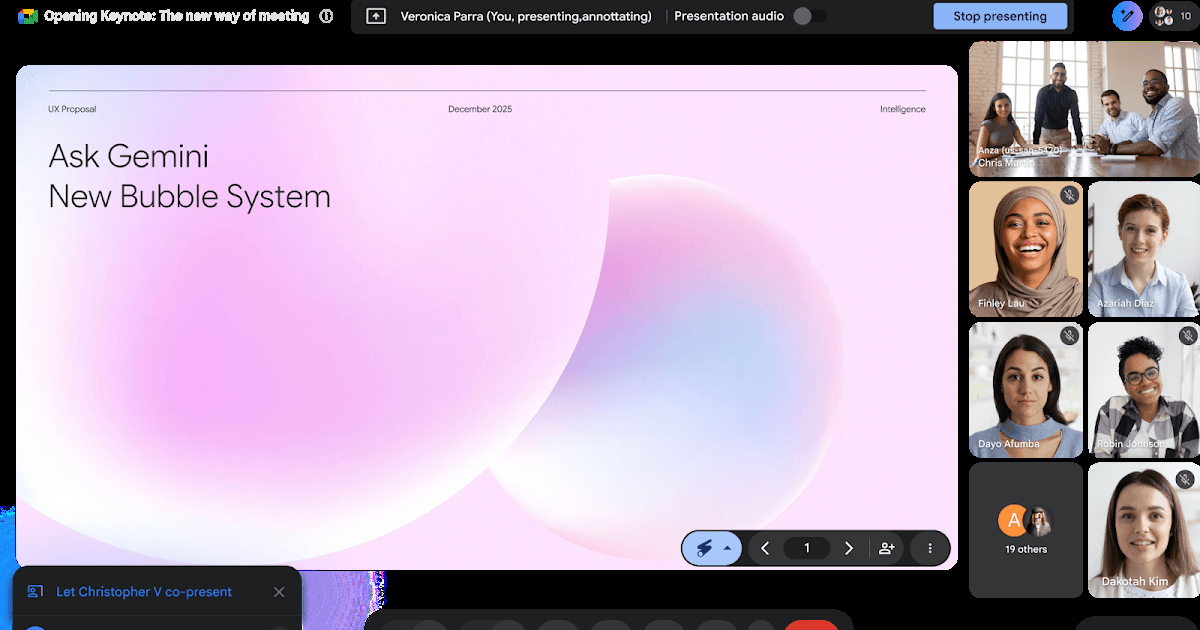Select Dakotah Kim's video tile

[1144, 530]
